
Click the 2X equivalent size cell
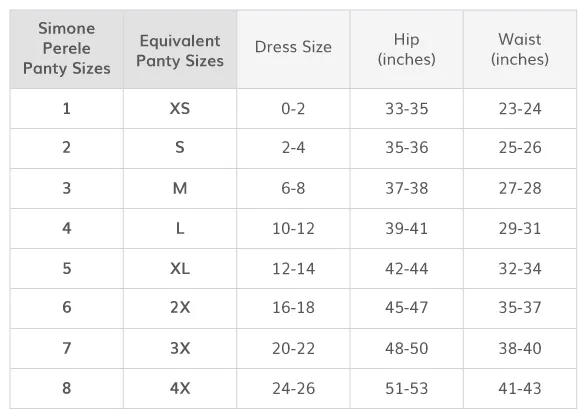tap(180, 308)
